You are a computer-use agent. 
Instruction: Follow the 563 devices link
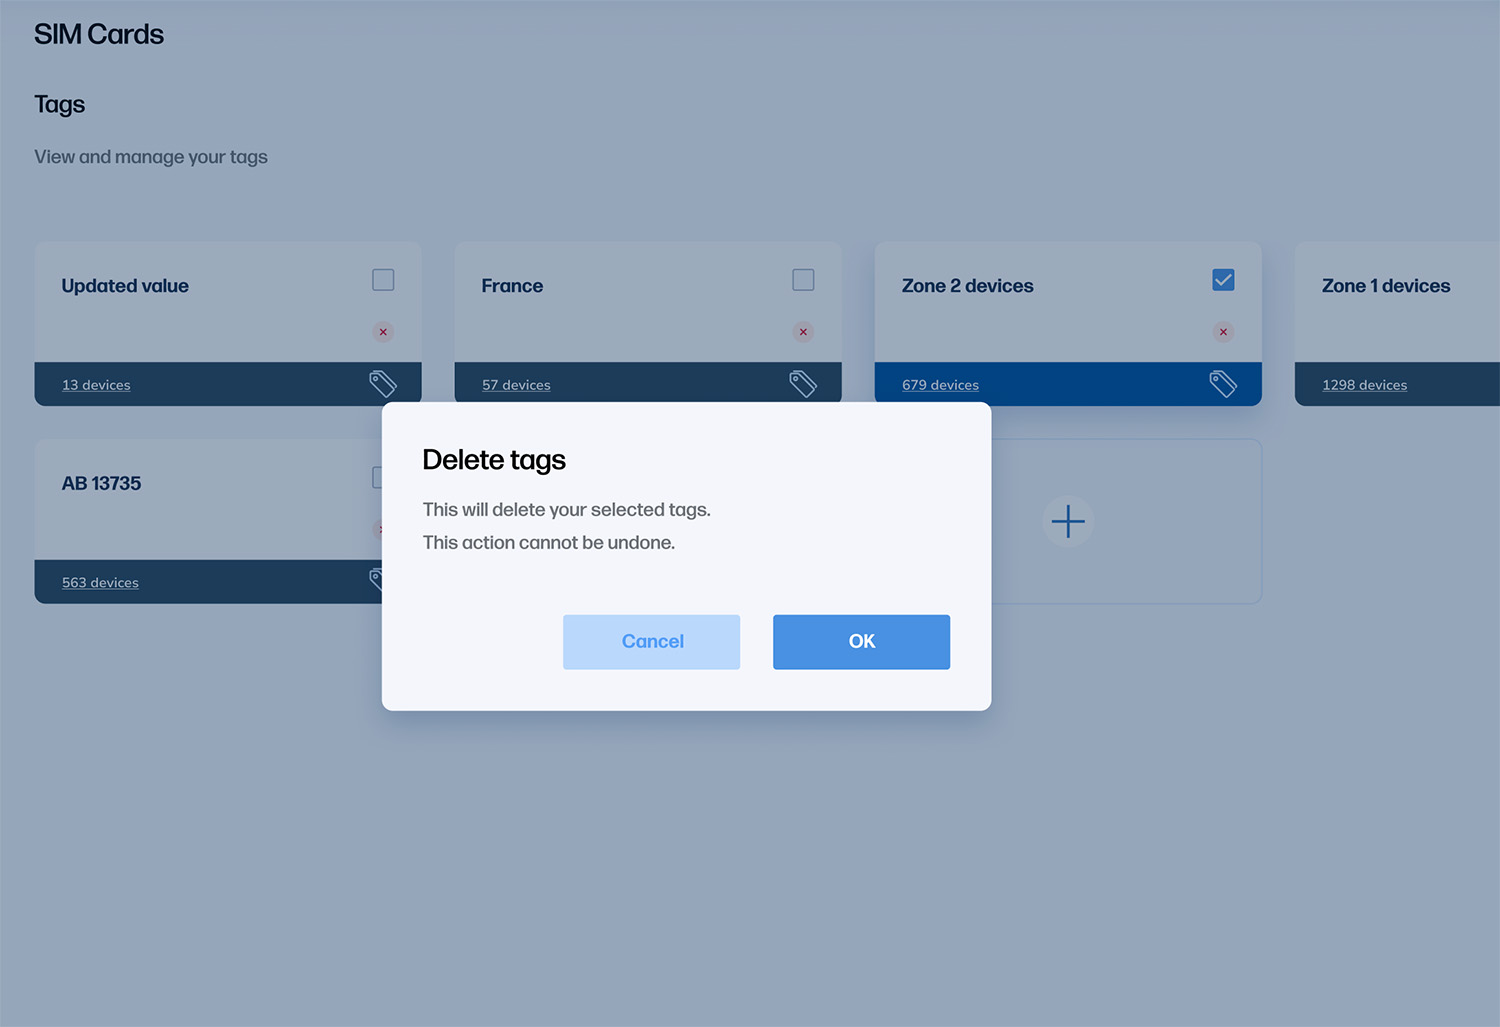point(100,583)
